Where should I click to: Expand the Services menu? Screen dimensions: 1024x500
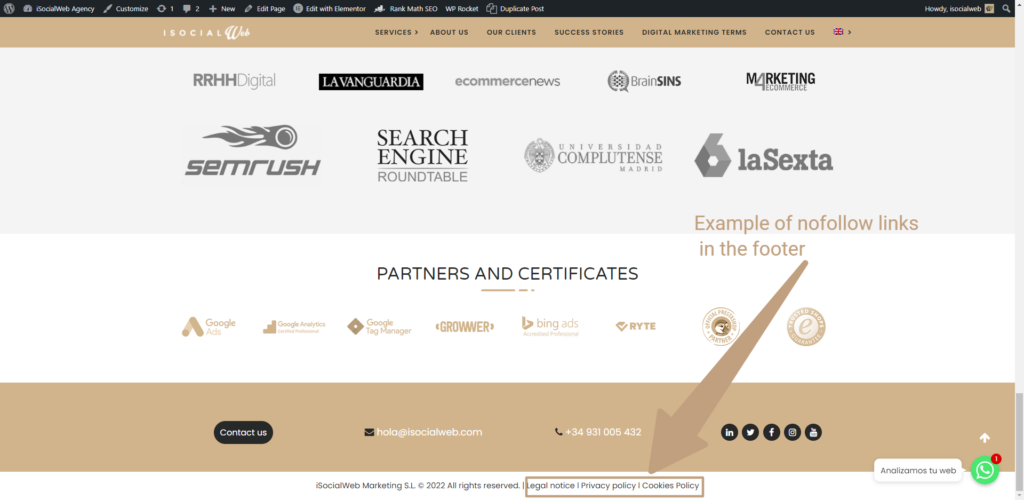[x=396, y=32]
